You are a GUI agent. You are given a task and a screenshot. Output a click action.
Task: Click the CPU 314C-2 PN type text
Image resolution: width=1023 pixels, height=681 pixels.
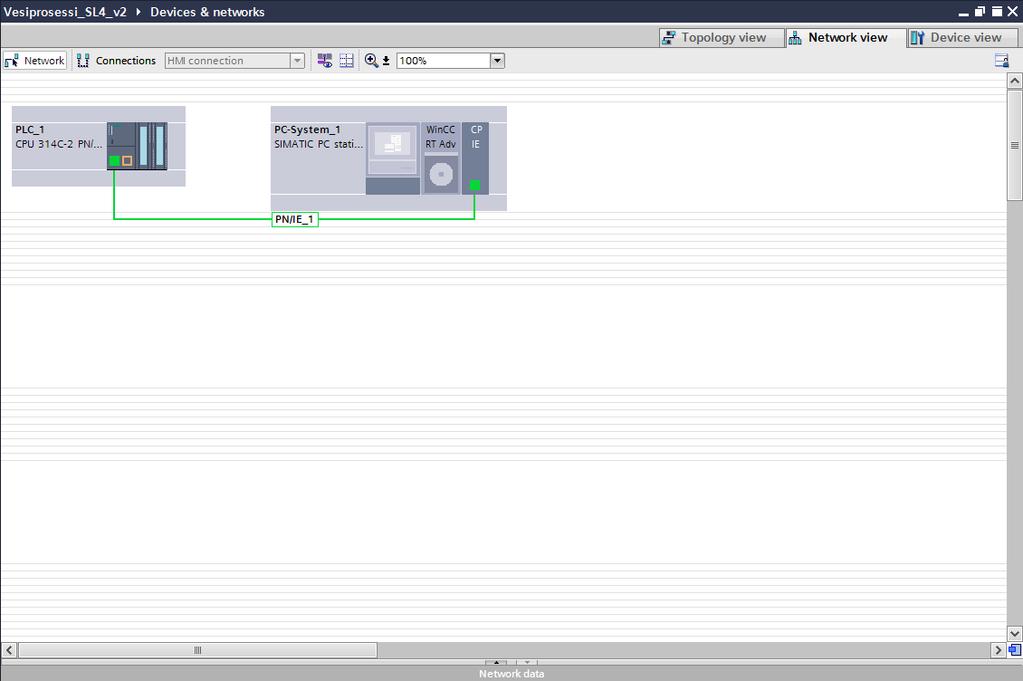(x=59, y=144)
